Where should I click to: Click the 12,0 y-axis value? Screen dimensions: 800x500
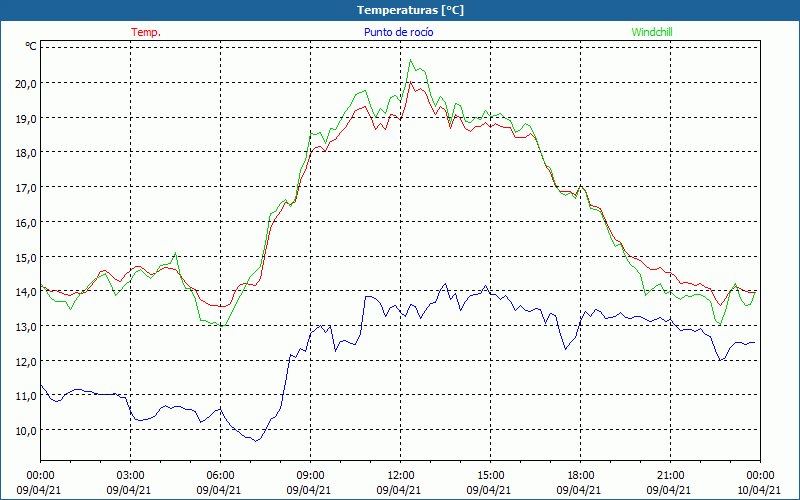tap(26, 361)
